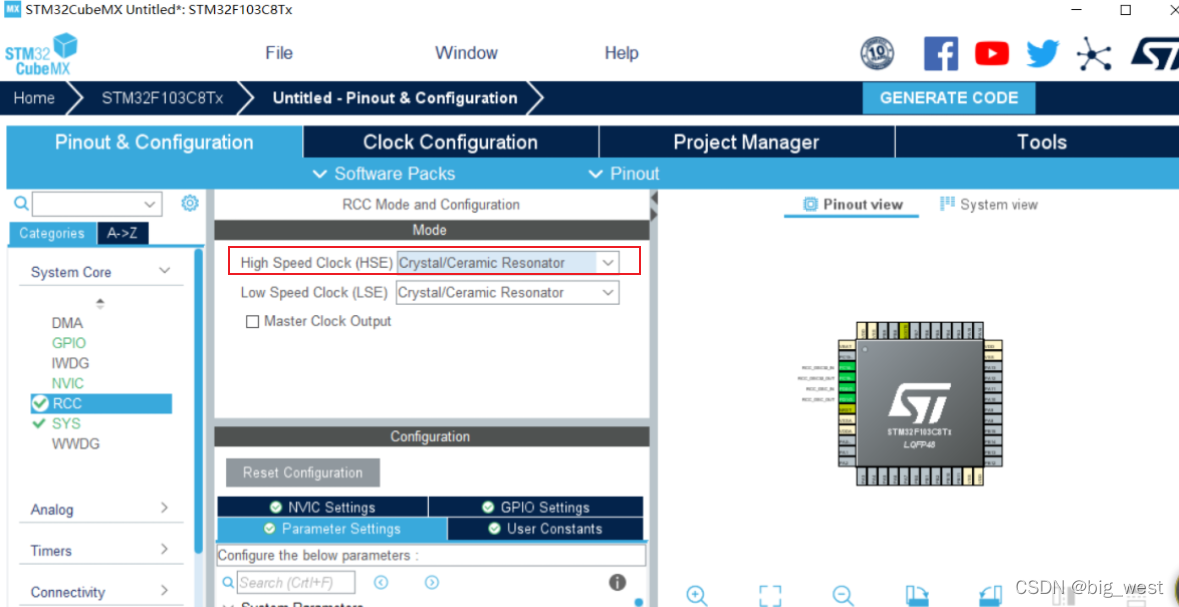Click the parameter info icon

point(617,582)
